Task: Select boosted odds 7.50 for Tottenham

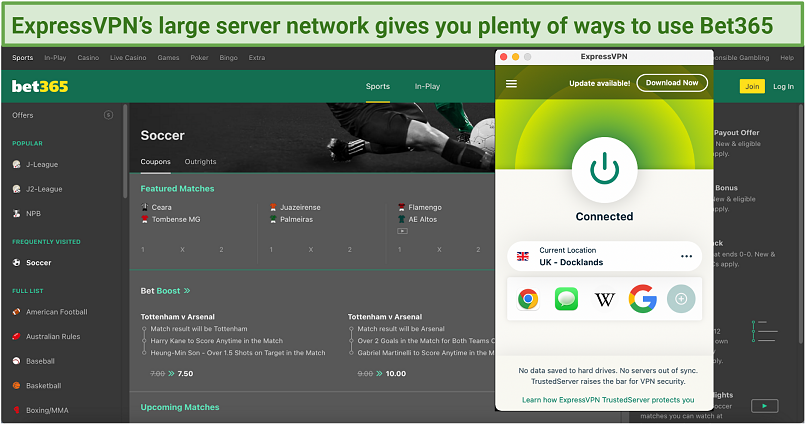Action: (x=185, y=374)
